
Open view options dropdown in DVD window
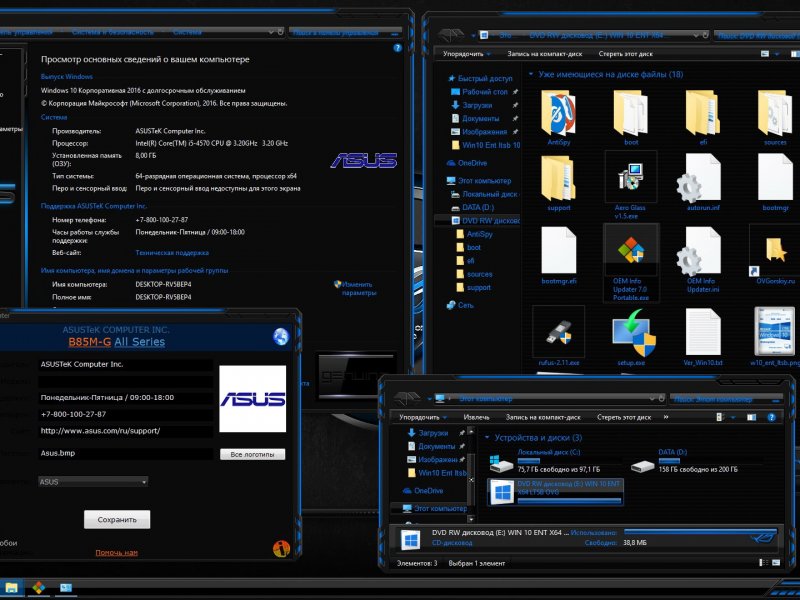click(x=777, y=54)
